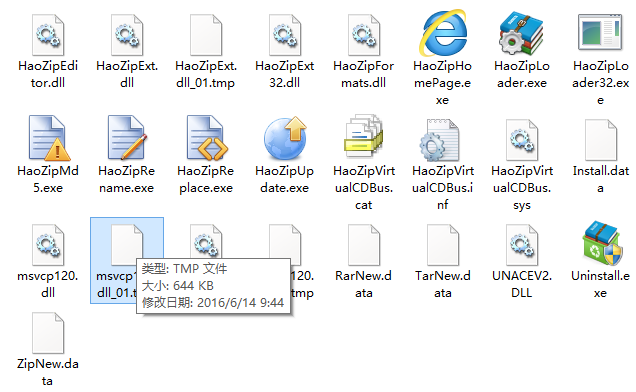Click the blank HaoZipExt.dll_01.tmp file icon
Screen dimensions: 636x392
tap(206, 35)
